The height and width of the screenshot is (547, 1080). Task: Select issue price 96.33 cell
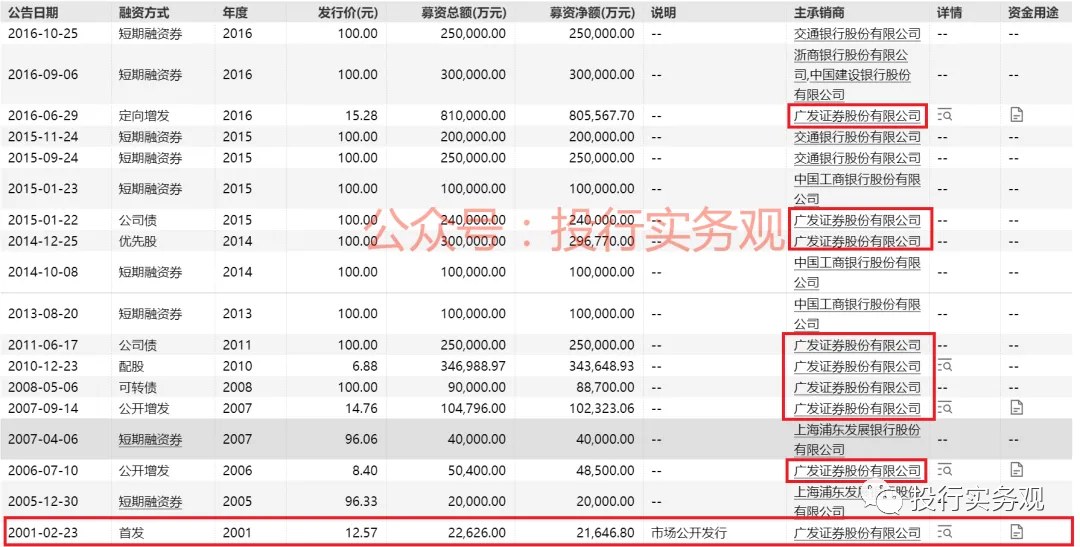361,502
